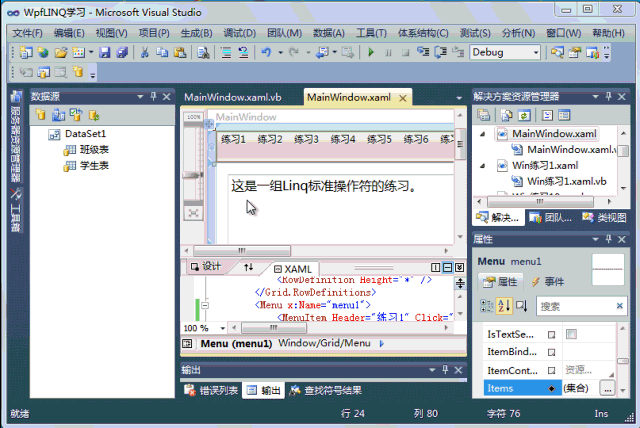The width and height of the screenshot is (640, 428).
Task: Collapse the XAML pane toggle
Action: (x=460, y=267)
